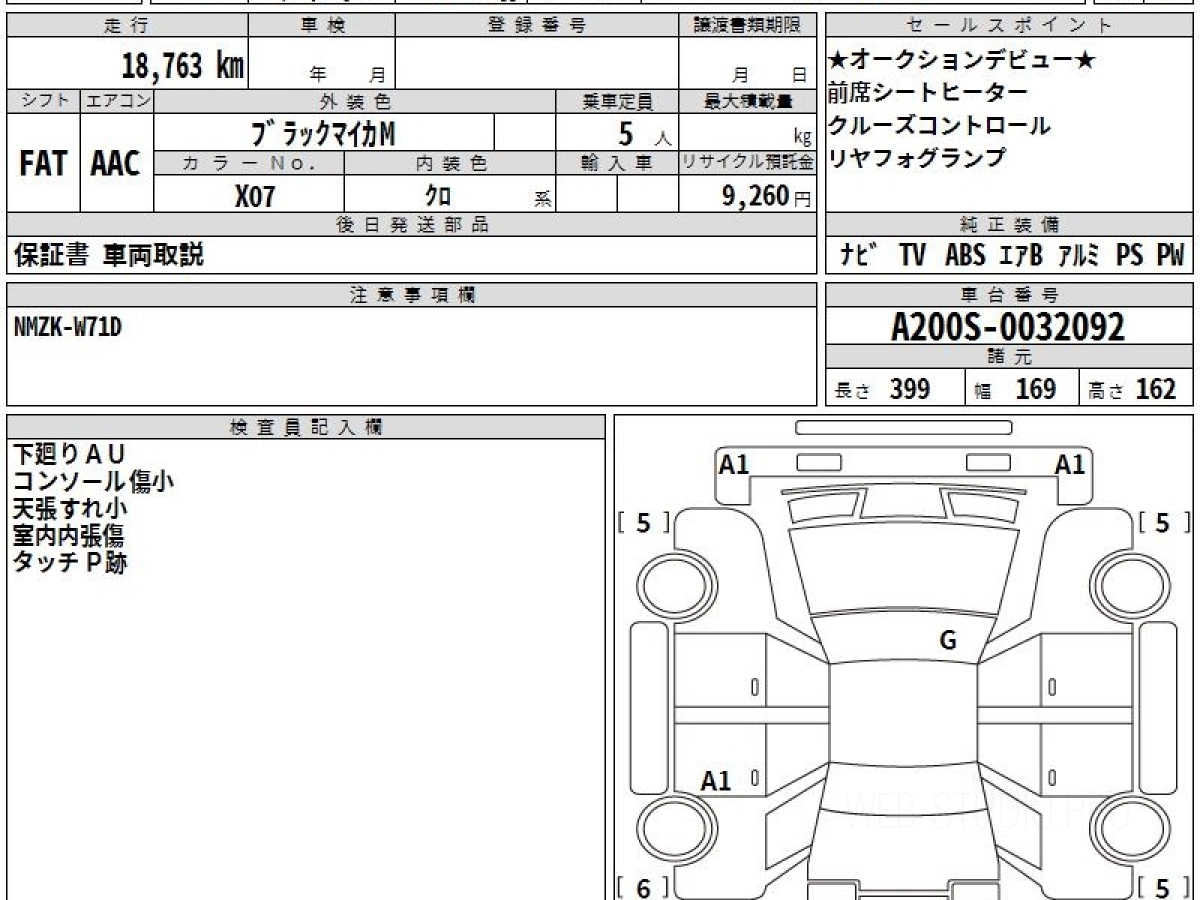Screen dimensions: 1200x900
Task: Click the カラーNo. header
Action: coord(249,163)
